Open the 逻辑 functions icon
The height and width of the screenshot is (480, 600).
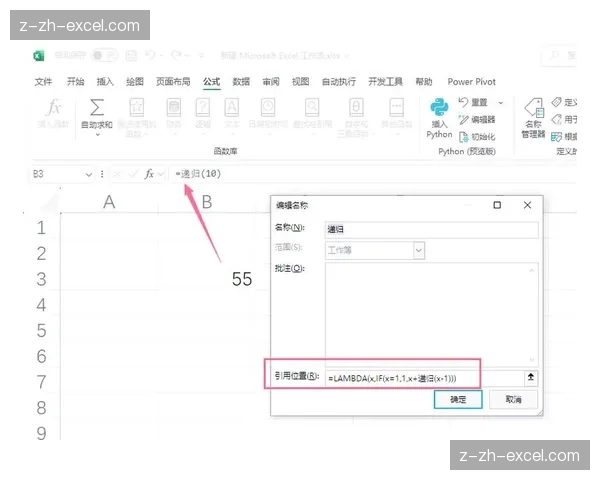click(203, 108)
